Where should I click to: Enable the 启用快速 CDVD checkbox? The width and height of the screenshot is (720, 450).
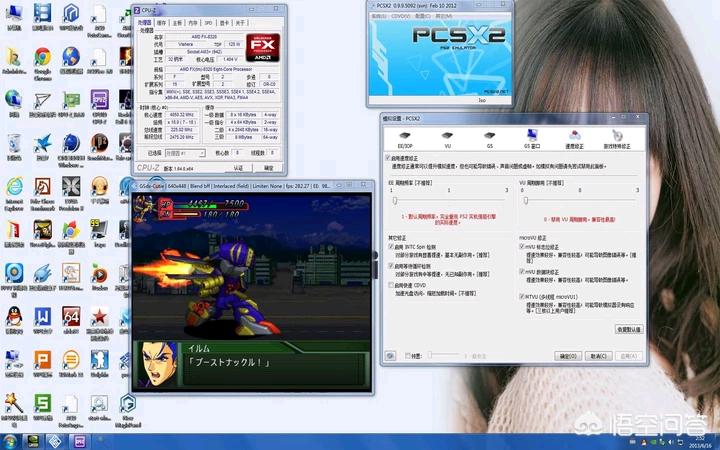point(391,285)
